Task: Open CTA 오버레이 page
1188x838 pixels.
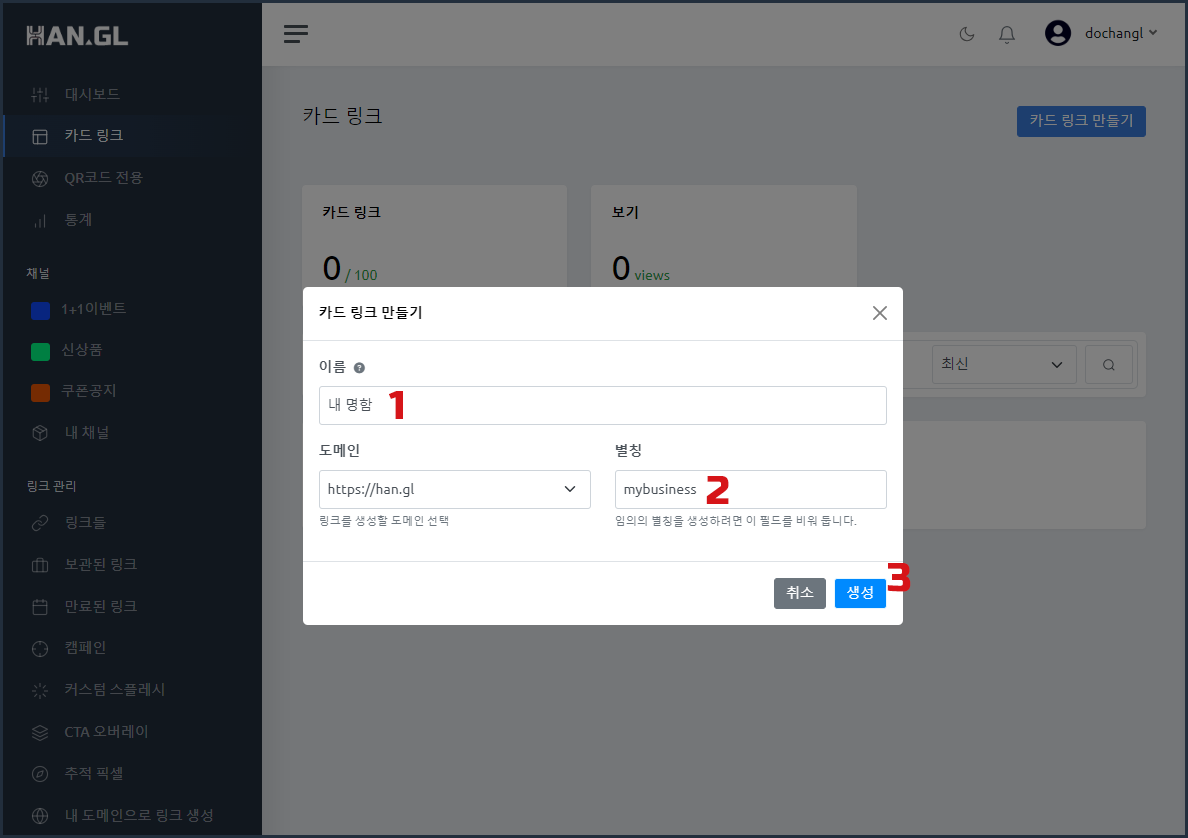Action: pos(106,731)
